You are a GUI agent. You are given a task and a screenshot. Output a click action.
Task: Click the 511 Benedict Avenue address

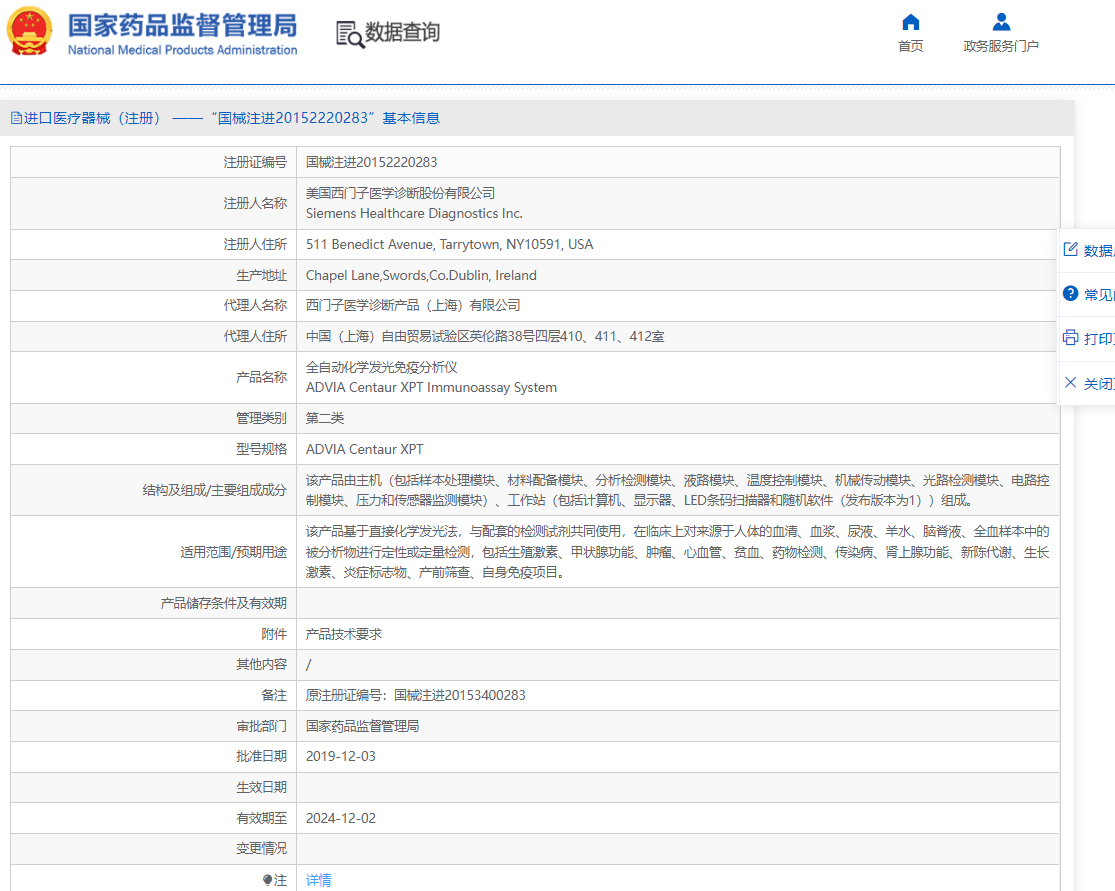449,245
